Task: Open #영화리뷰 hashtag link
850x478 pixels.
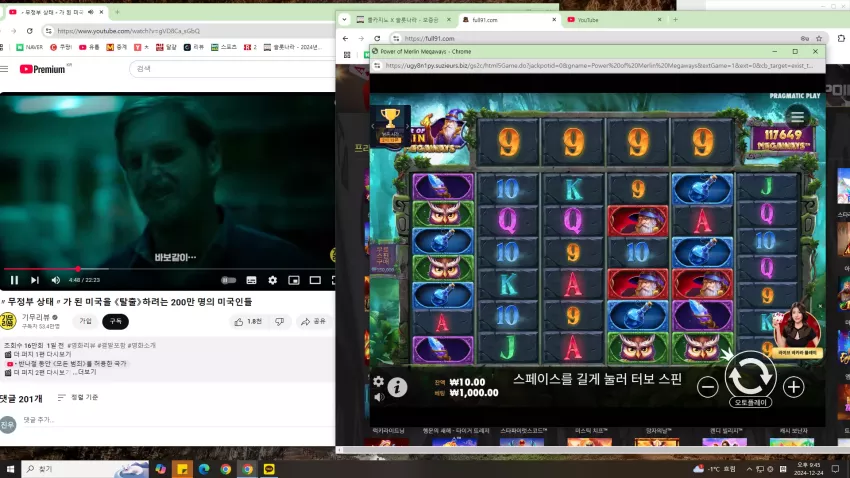Action: 81,345
